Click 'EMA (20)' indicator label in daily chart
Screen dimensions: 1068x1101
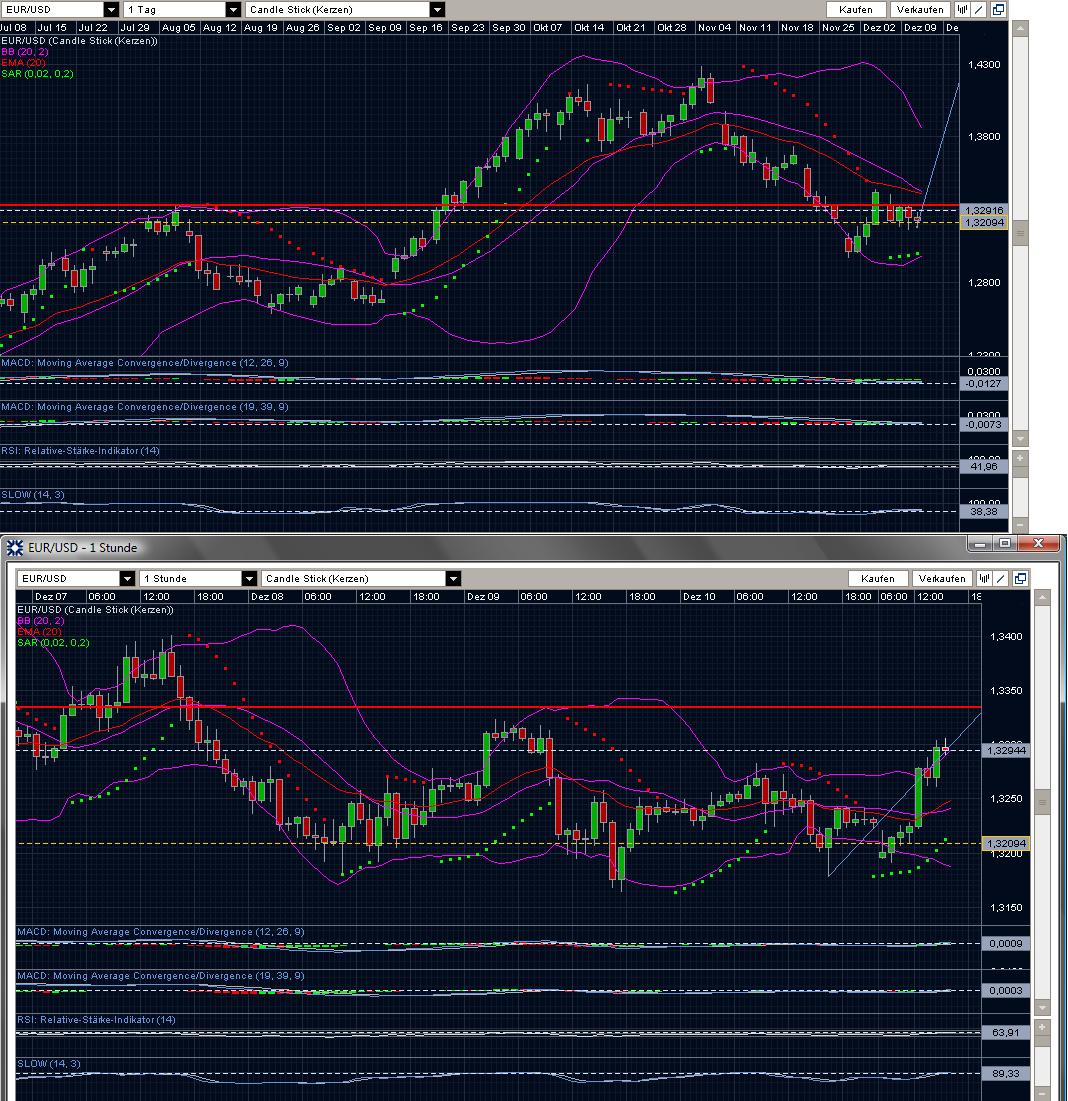23,62
